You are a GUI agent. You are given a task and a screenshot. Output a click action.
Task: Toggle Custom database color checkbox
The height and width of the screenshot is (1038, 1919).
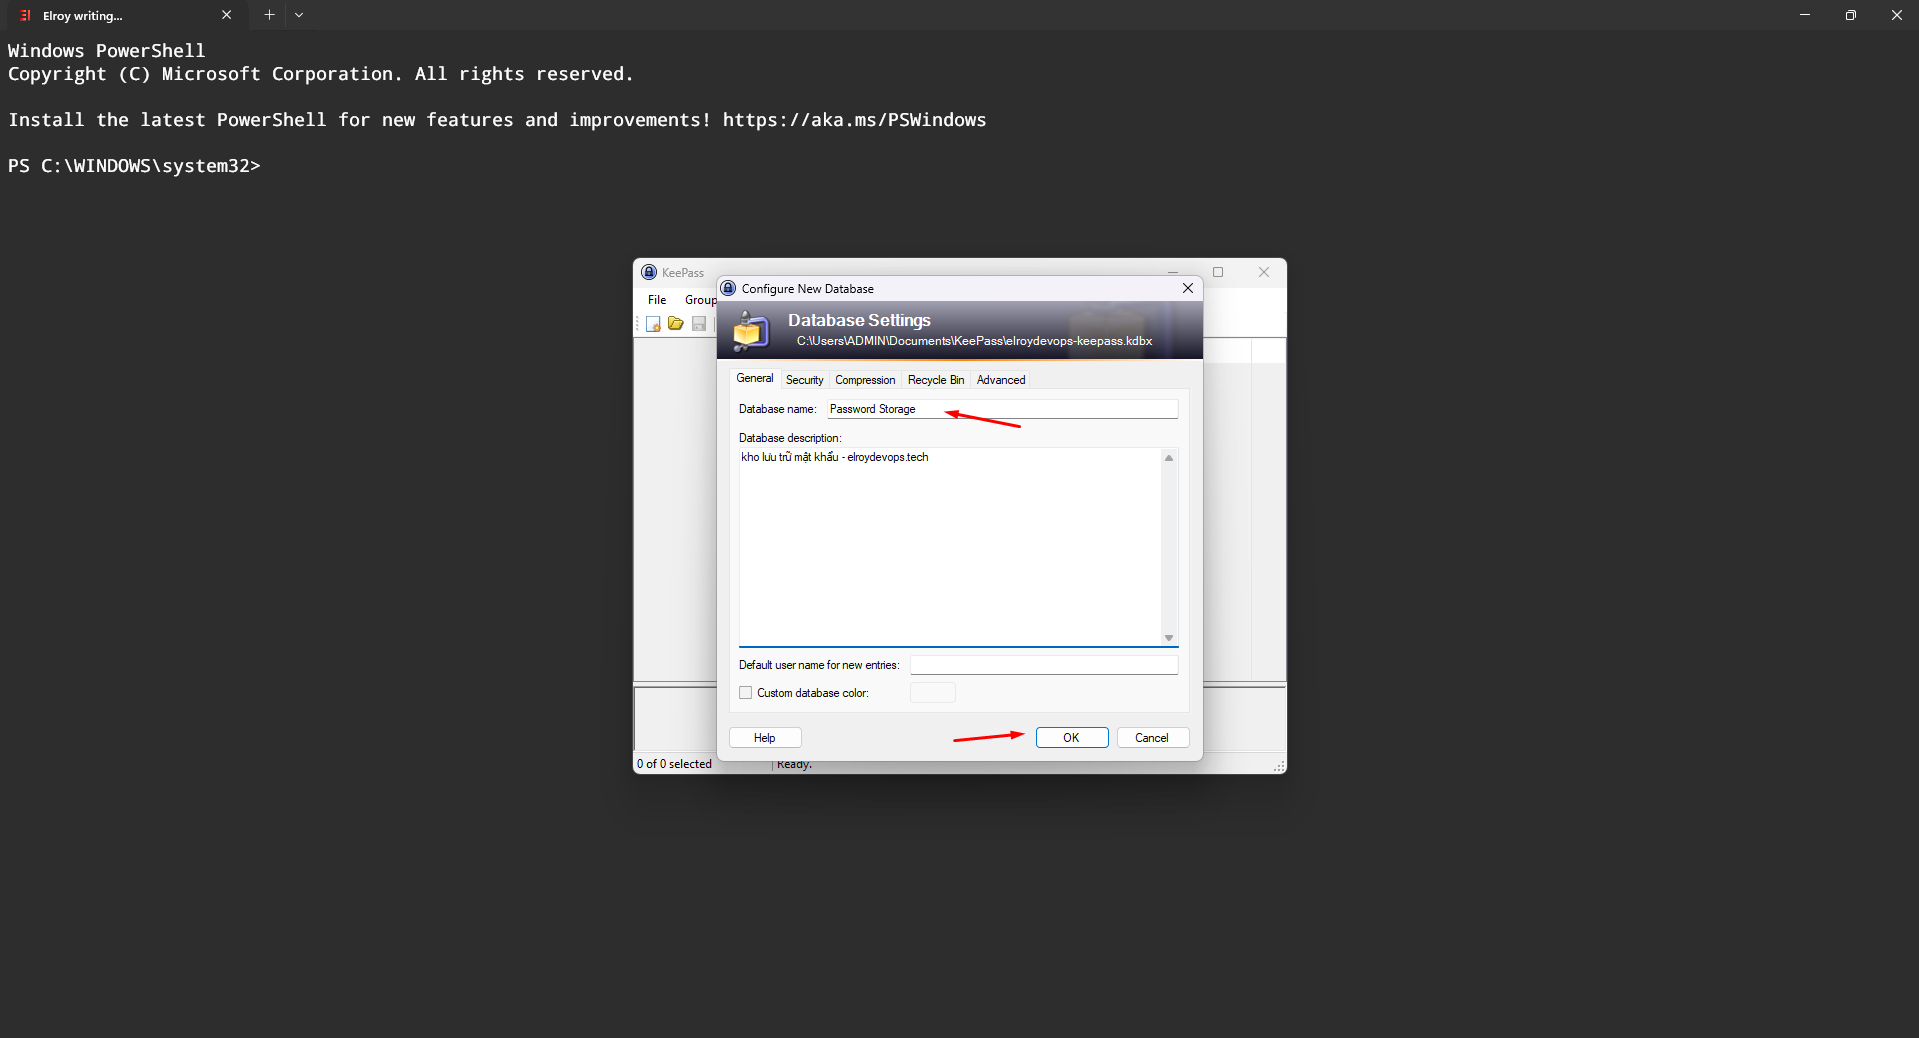tap(745, 693)
